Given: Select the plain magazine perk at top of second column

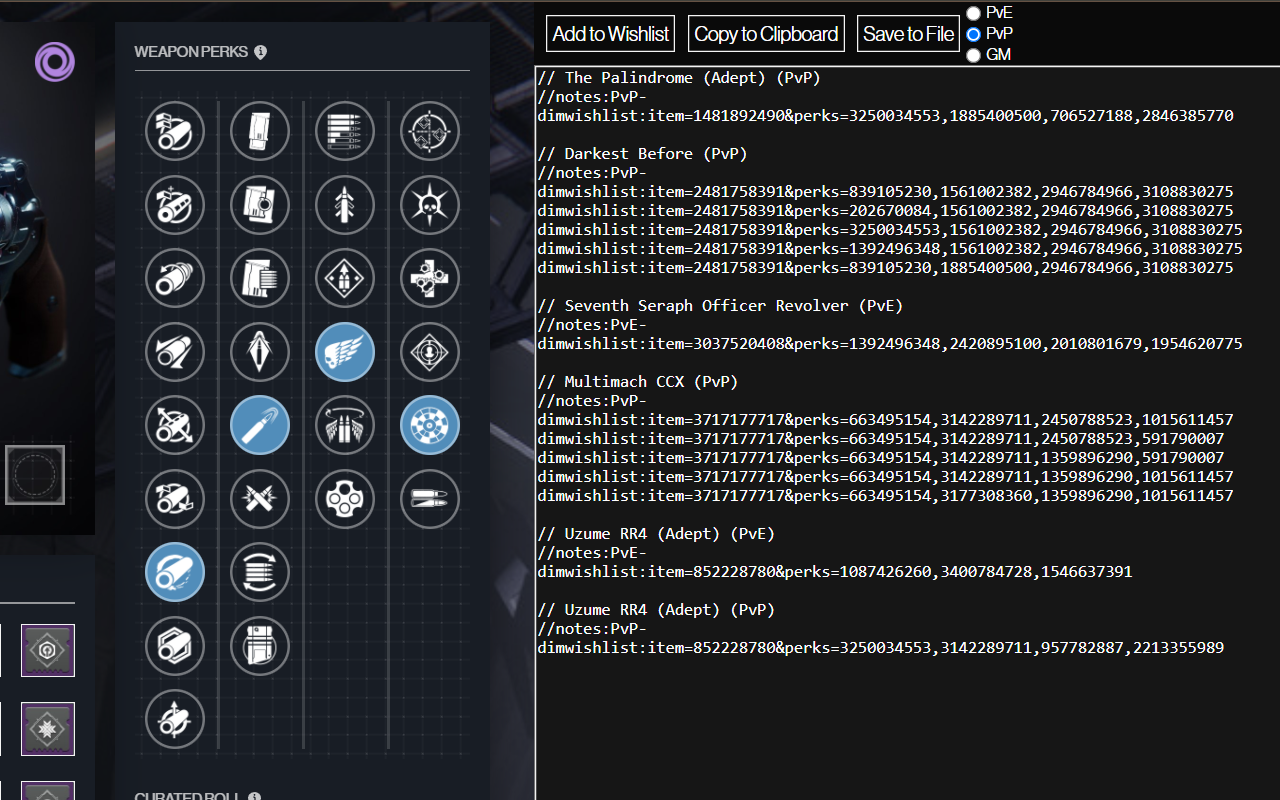Looking at the screenshot, I should 260,131.
